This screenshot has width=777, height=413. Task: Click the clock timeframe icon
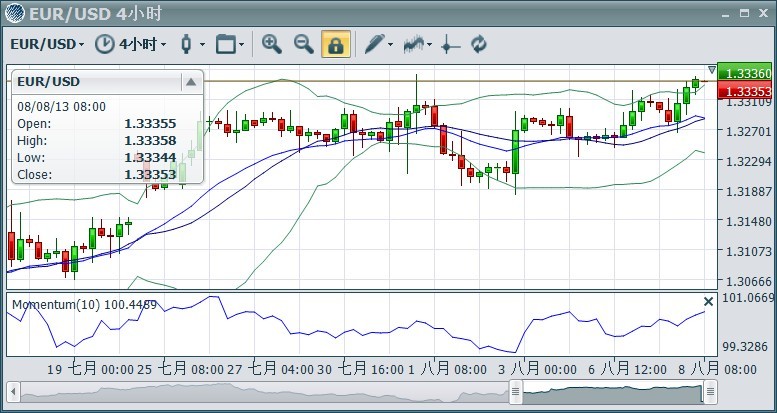[104, 44]
